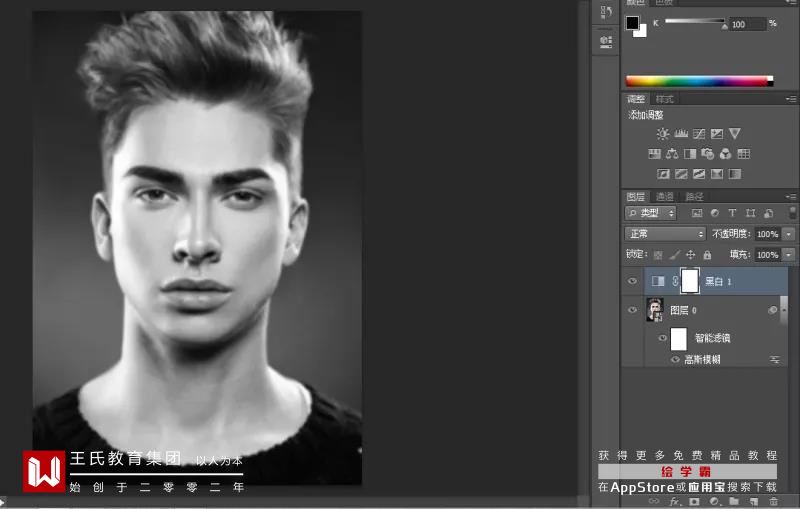This screenshot has width=800, height=509.
Task: Open the 不透明度 slider arrow
Action: coord(789,234)
